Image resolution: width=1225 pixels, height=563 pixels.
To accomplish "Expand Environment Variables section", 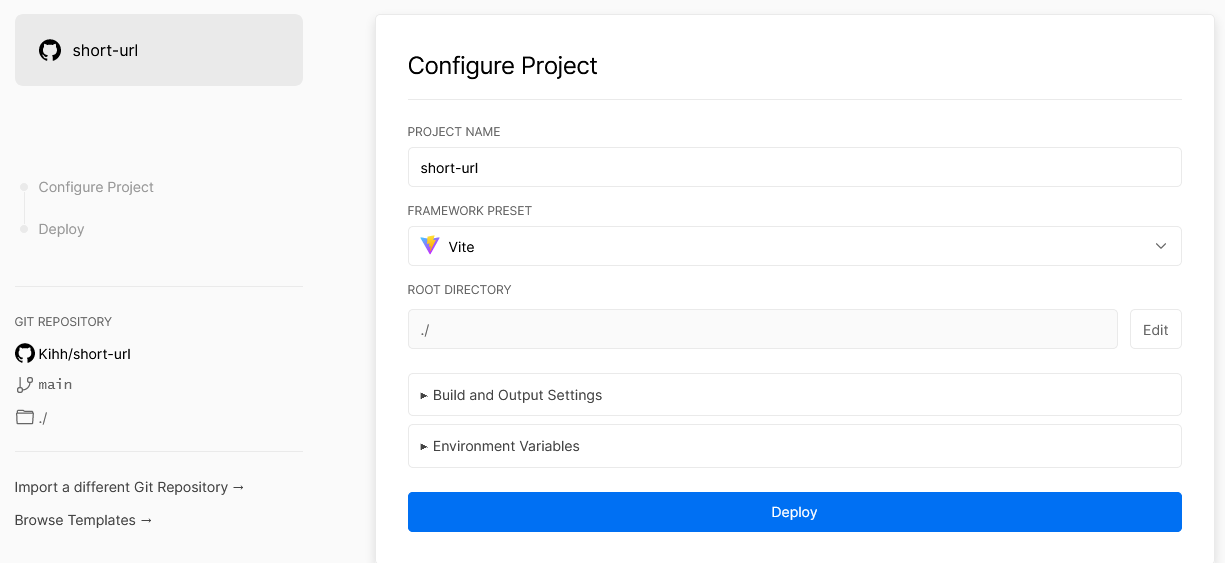I will (x=795, y=446).
